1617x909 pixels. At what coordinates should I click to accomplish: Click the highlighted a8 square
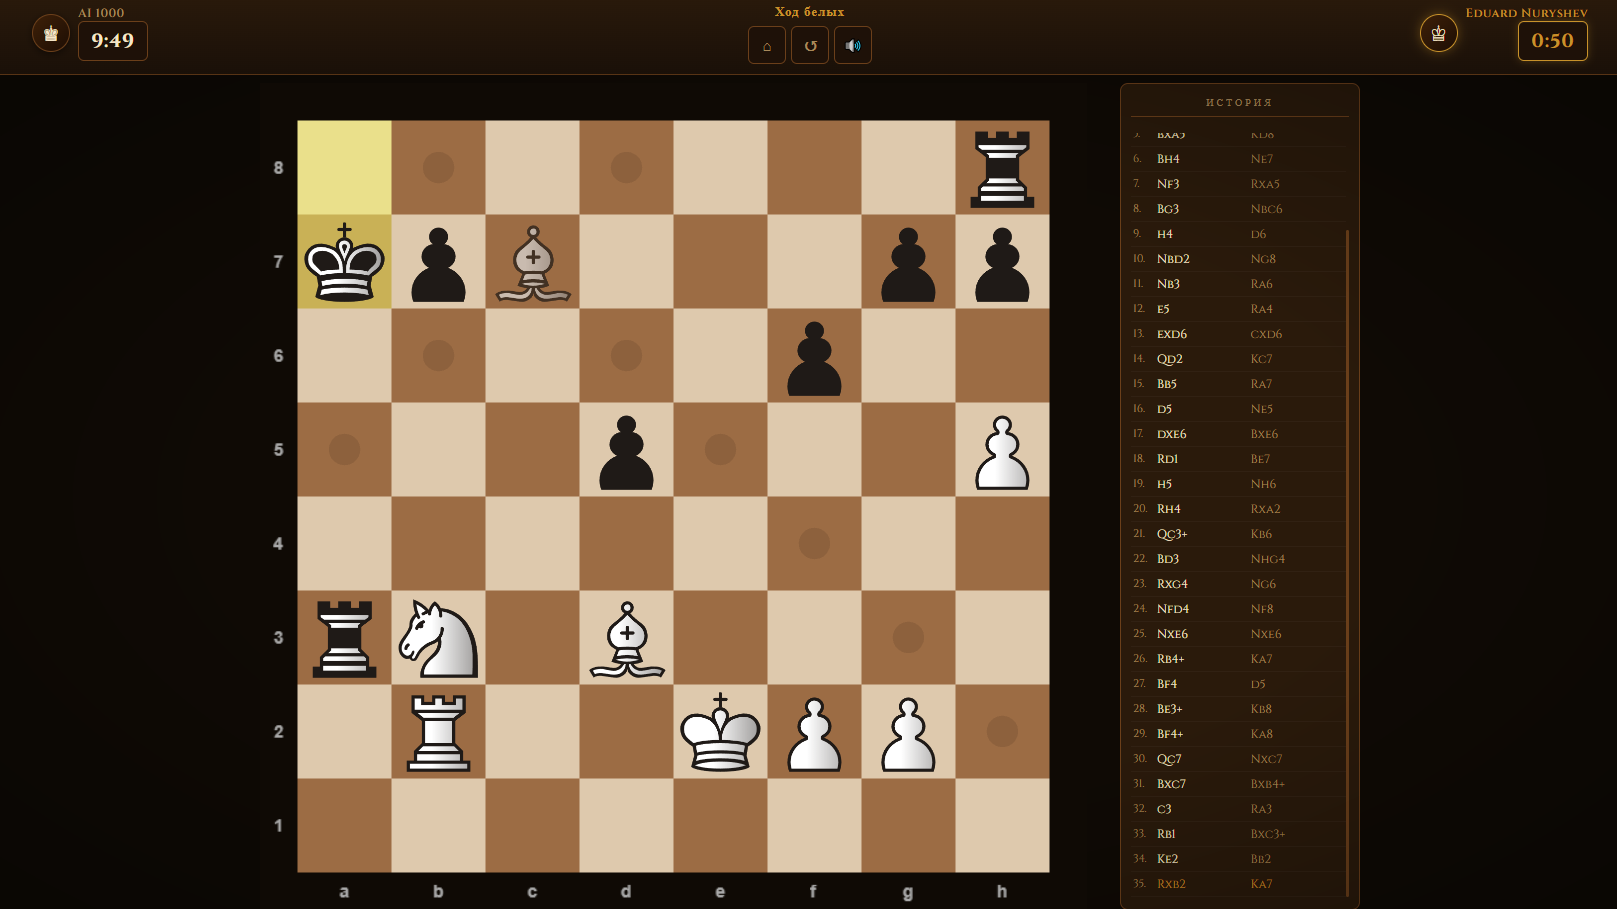tap(345, 168)
